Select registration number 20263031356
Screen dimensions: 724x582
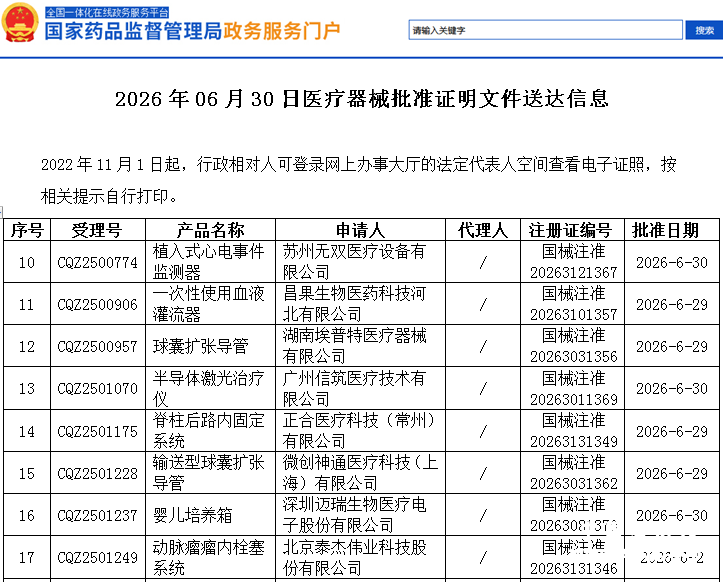[x=573, y=357]
